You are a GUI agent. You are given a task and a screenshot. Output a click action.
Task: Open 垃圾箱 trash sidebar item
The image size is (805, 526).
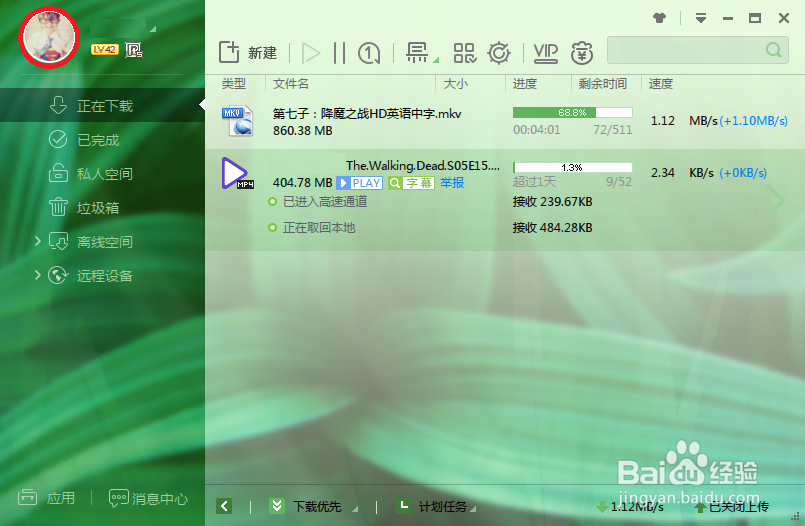pyautogui.click(x=102, y=207)
